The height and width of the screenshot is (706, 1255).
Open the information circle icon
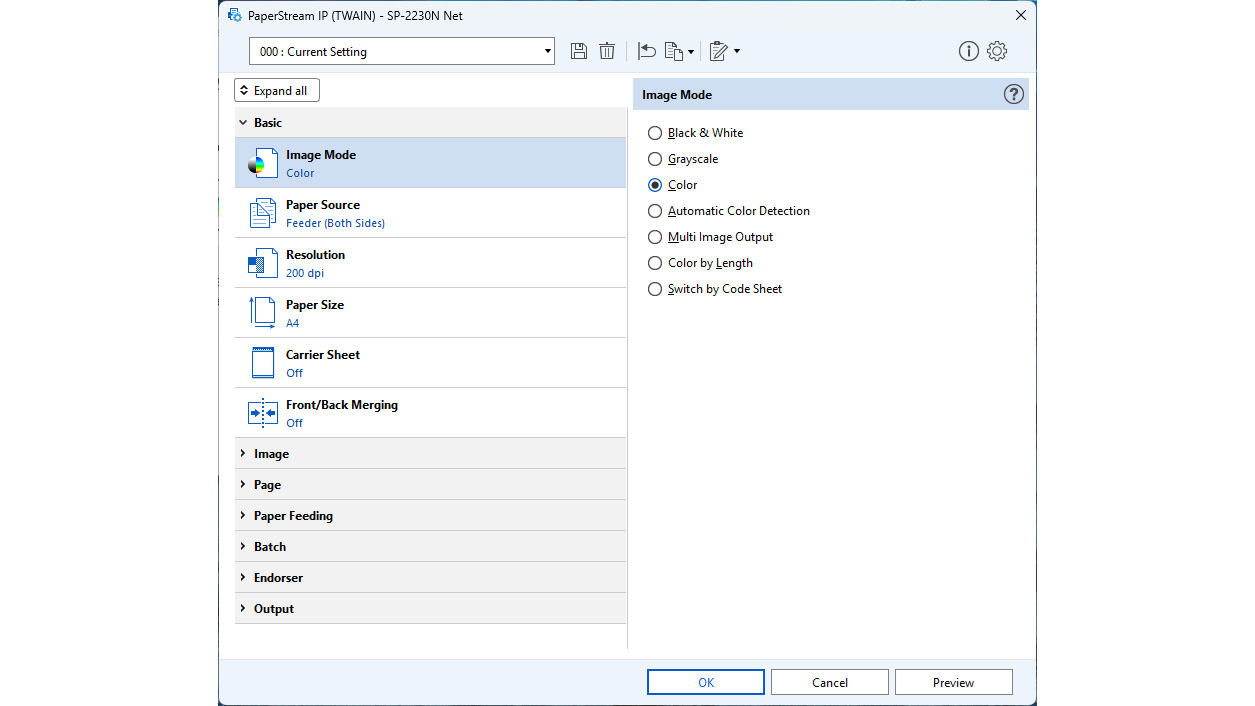(x=968, y=51)
